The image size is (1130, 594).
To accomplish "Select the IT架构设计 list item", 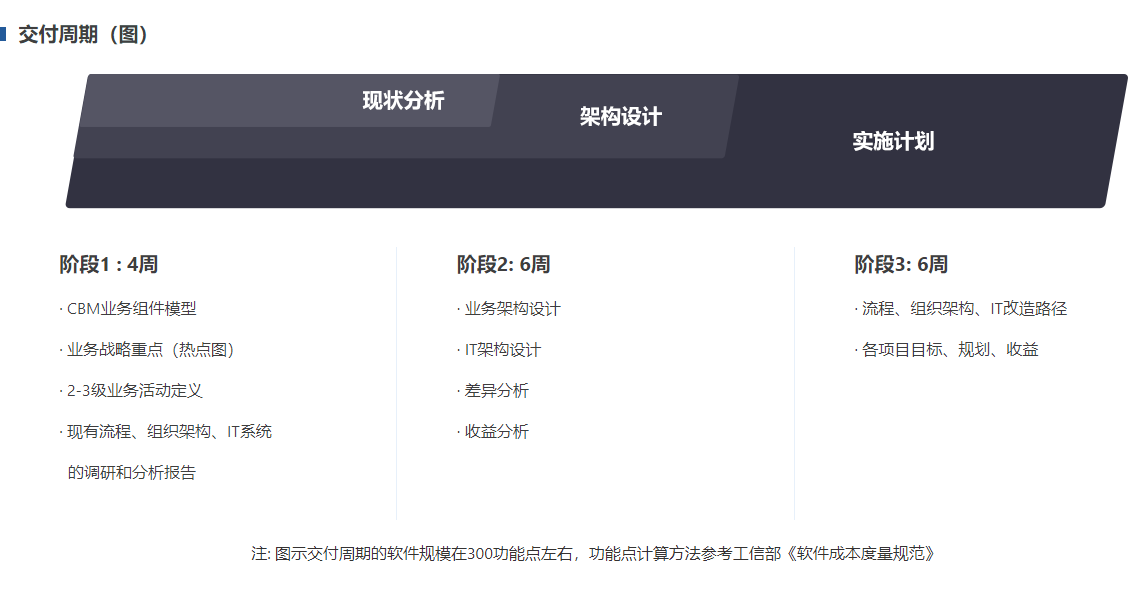I will tap(500, 350).
